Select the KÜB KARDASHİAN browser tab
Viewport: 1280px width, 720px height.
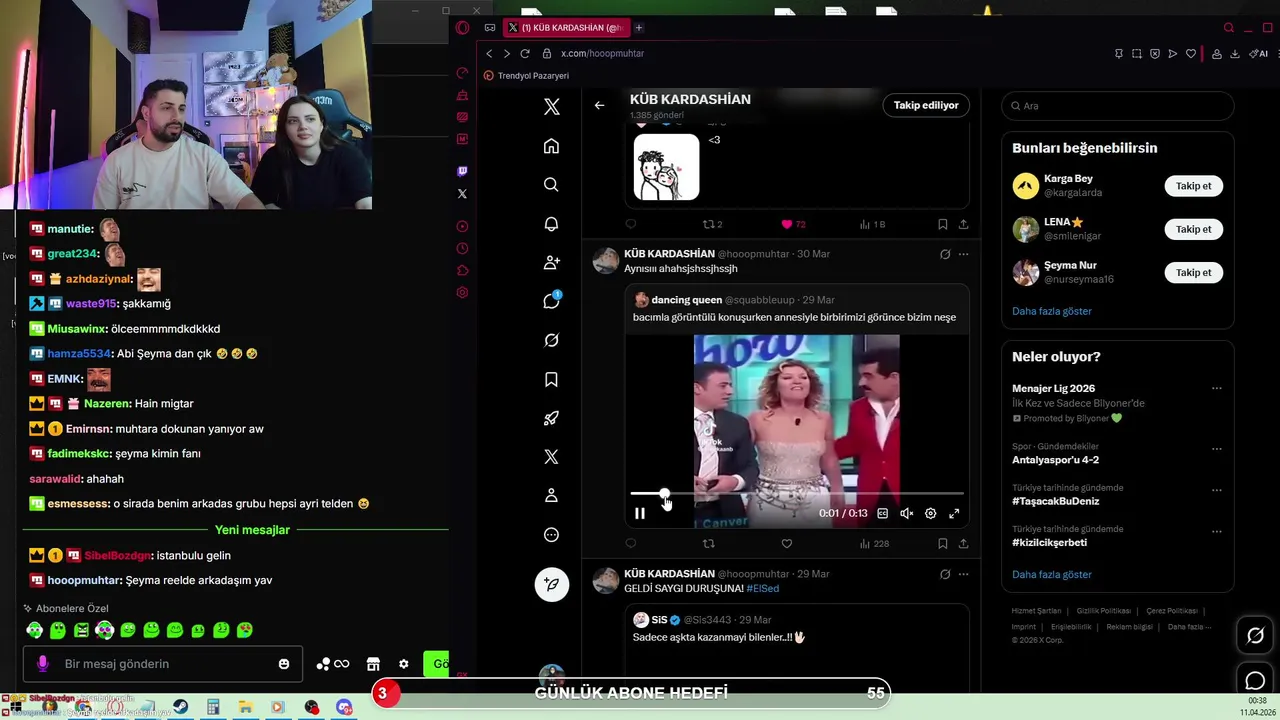(x=565, y=27)
